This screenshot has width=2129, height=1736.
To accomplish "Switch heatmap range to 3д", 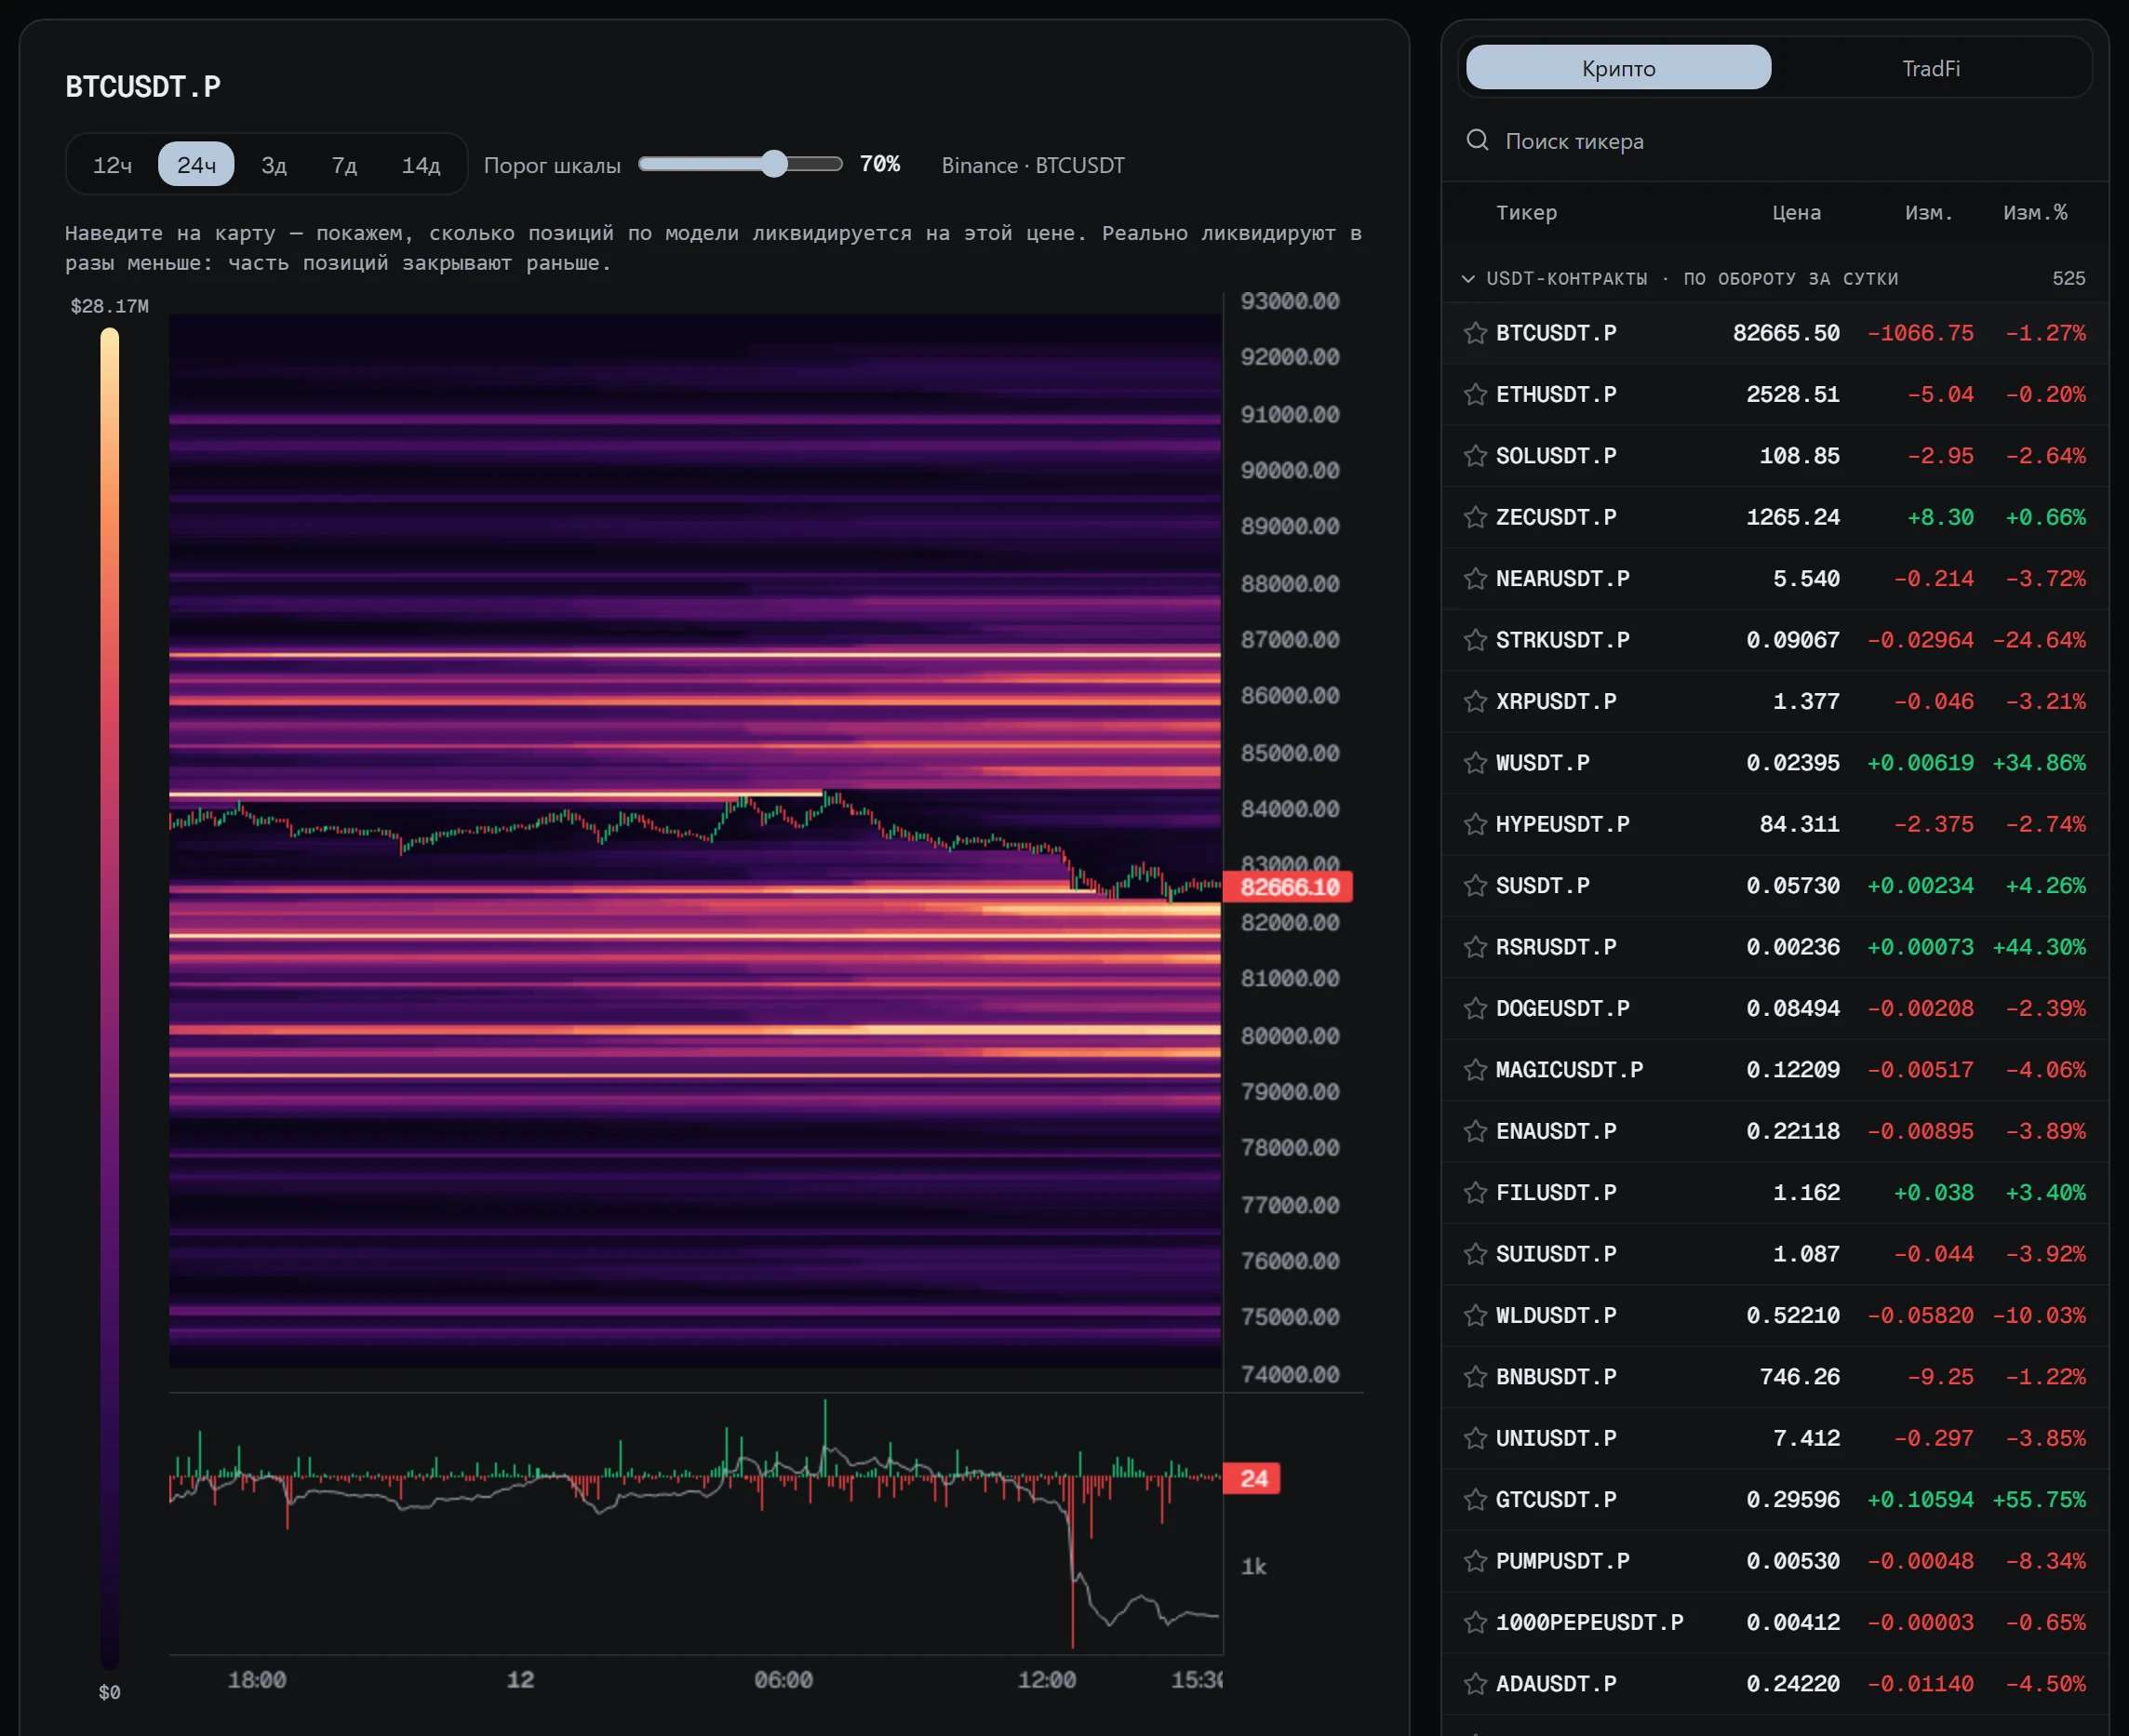I will [x=274, y=165].
